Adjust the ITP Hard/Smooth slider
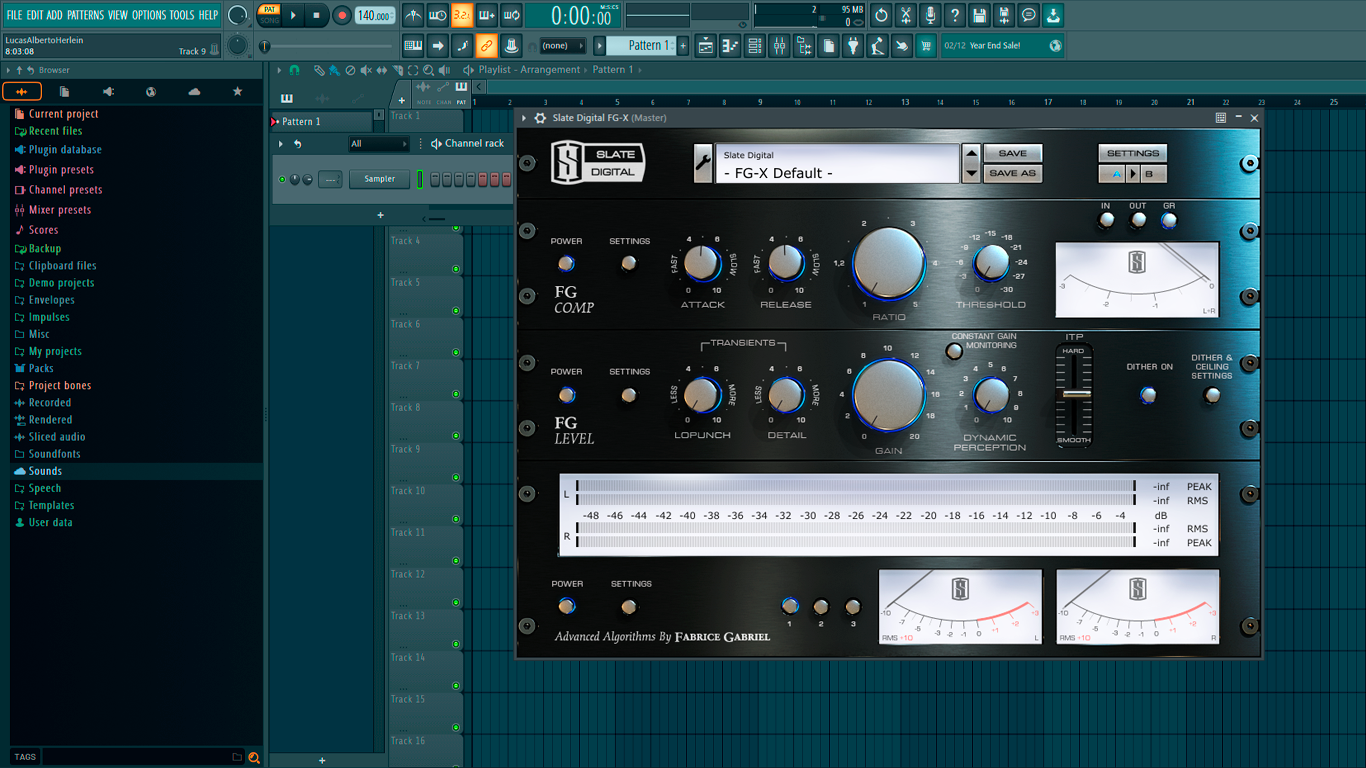 tap(1076, 394)
